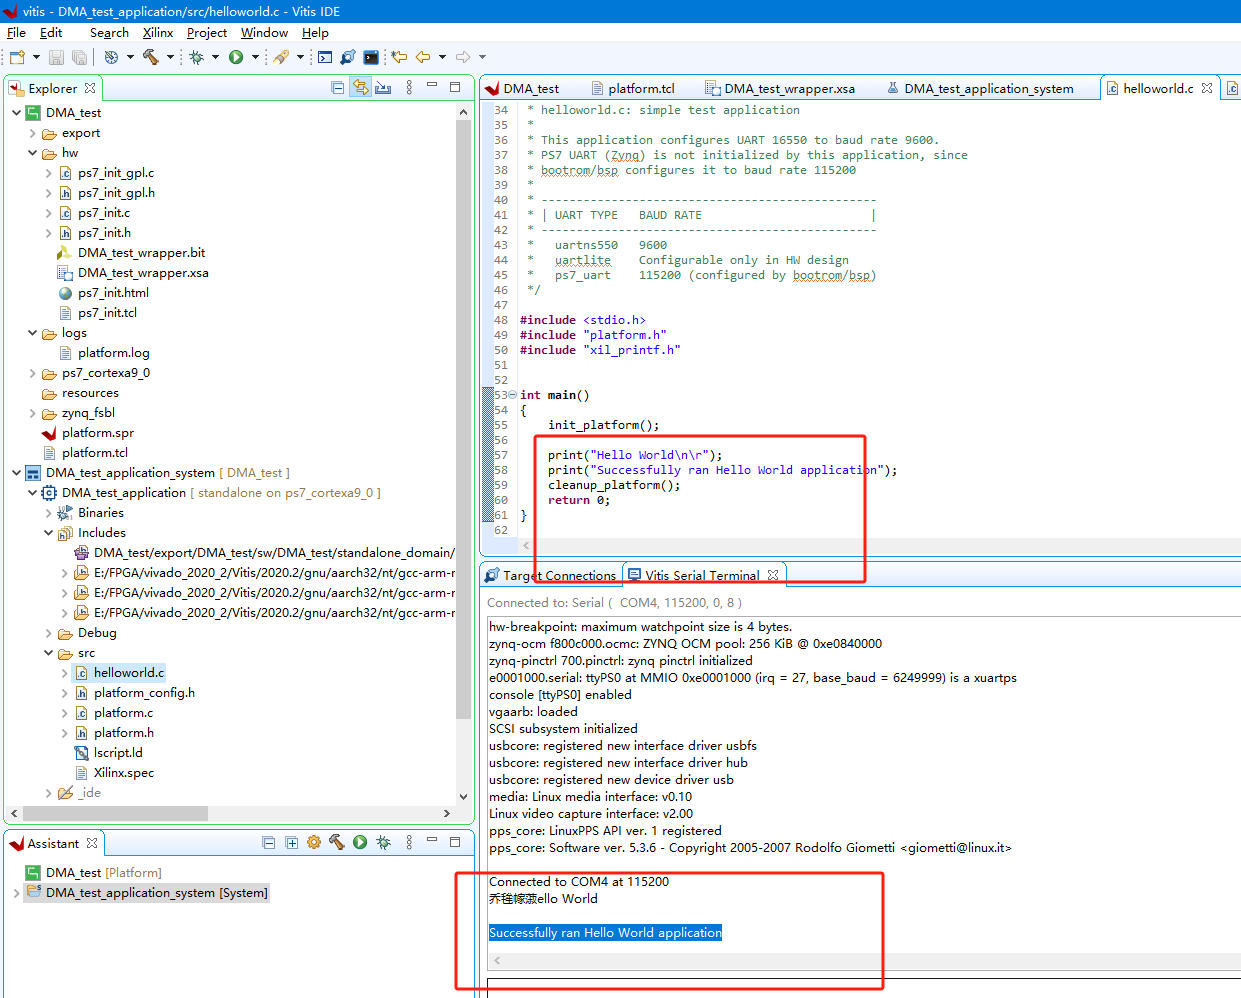Open the Xilinx menu

158,33
